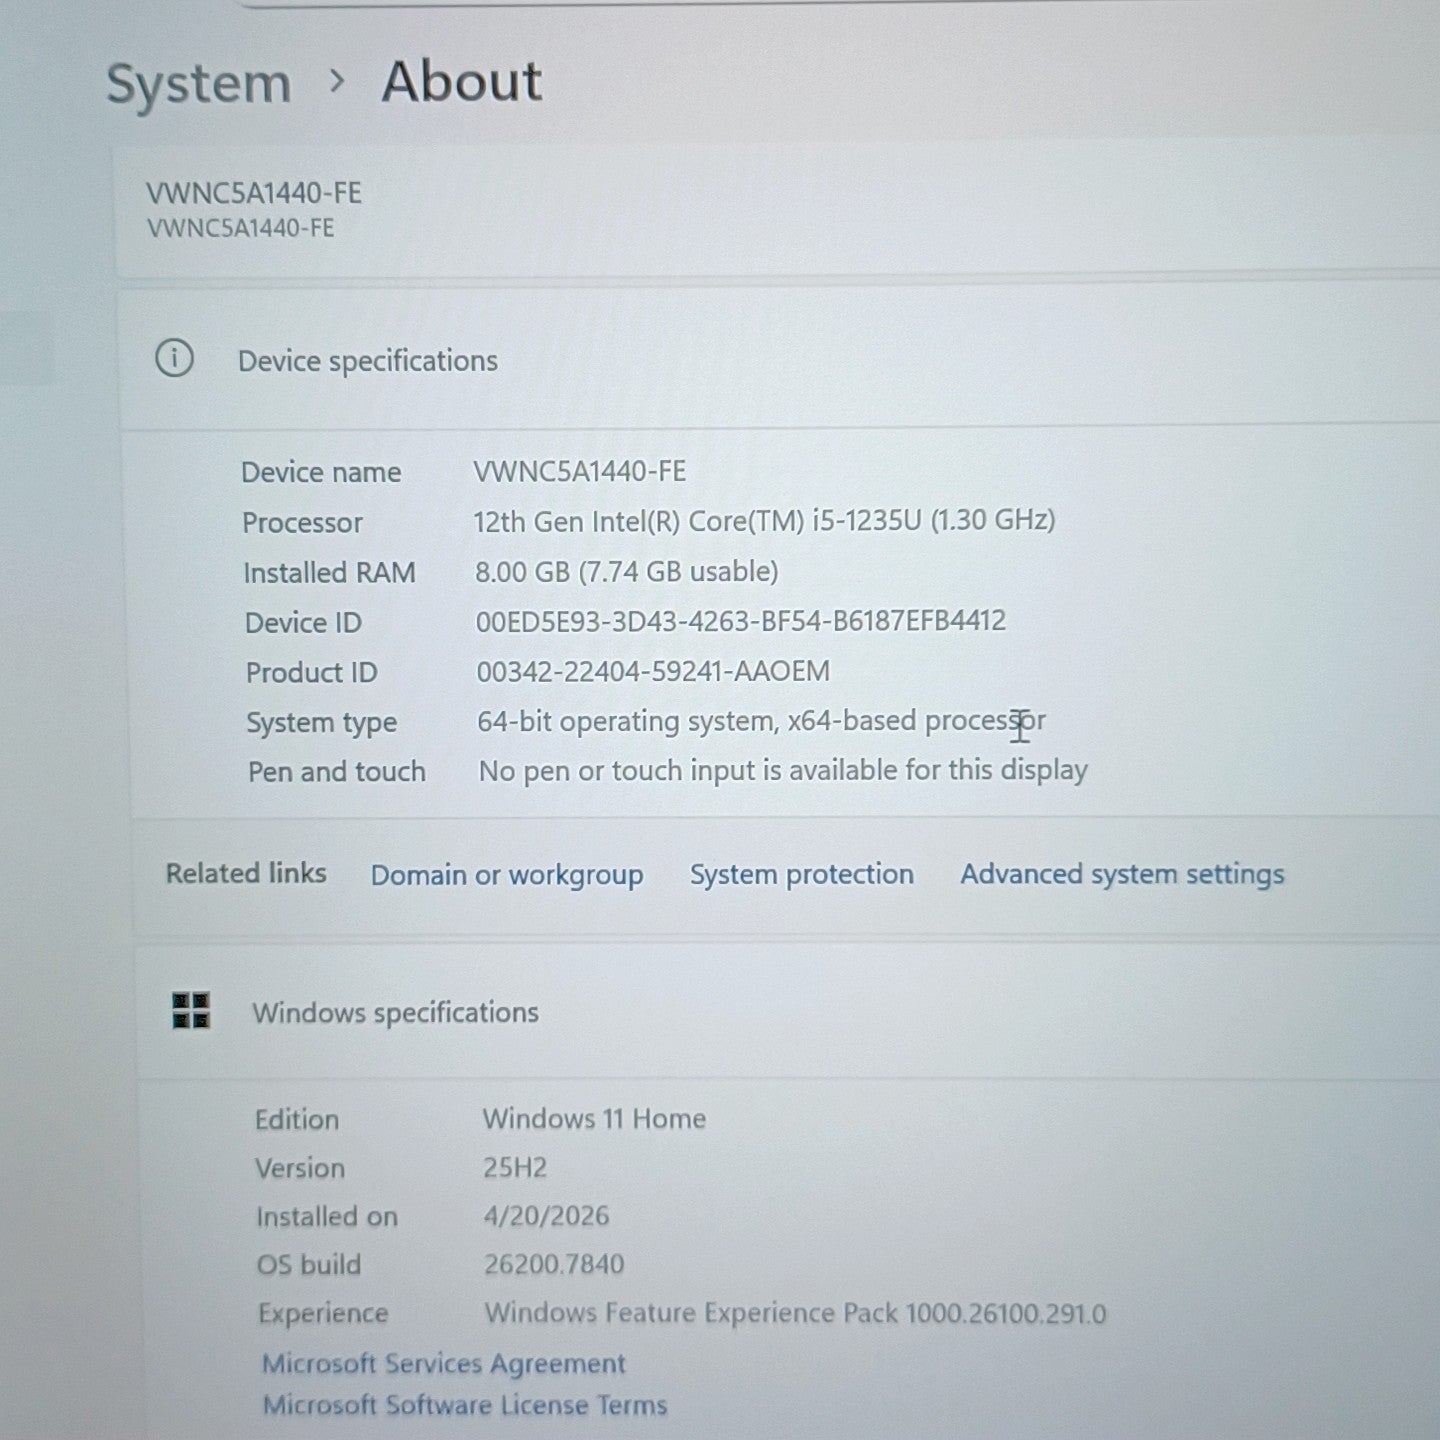
Task: Select Installed on date 4/20/2026
Action: [x=546, y=1215]
